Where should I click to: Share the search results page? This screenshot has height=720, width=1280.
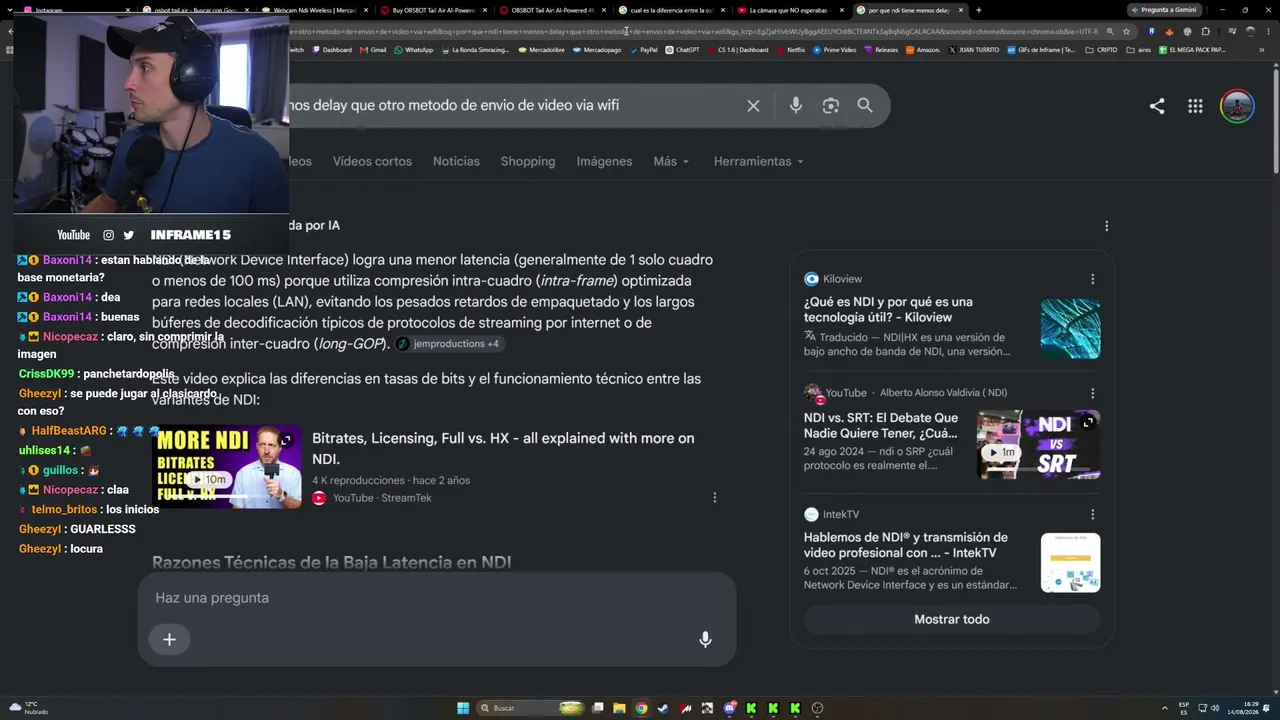pyautogui.click(x=1157, y=106)
